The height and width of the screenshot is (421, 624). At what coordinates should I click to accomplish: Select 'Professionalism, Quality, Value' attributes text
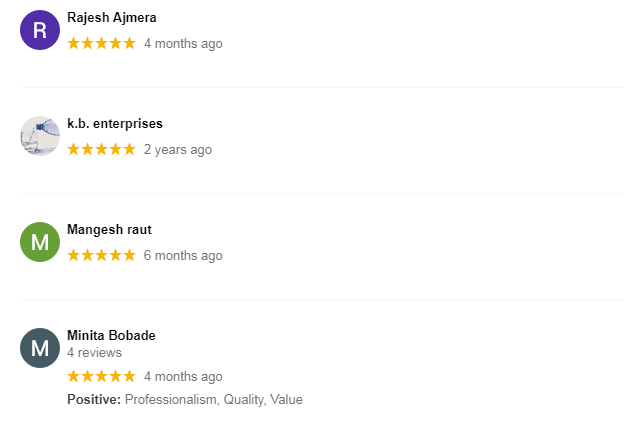(x=214, y=400)
